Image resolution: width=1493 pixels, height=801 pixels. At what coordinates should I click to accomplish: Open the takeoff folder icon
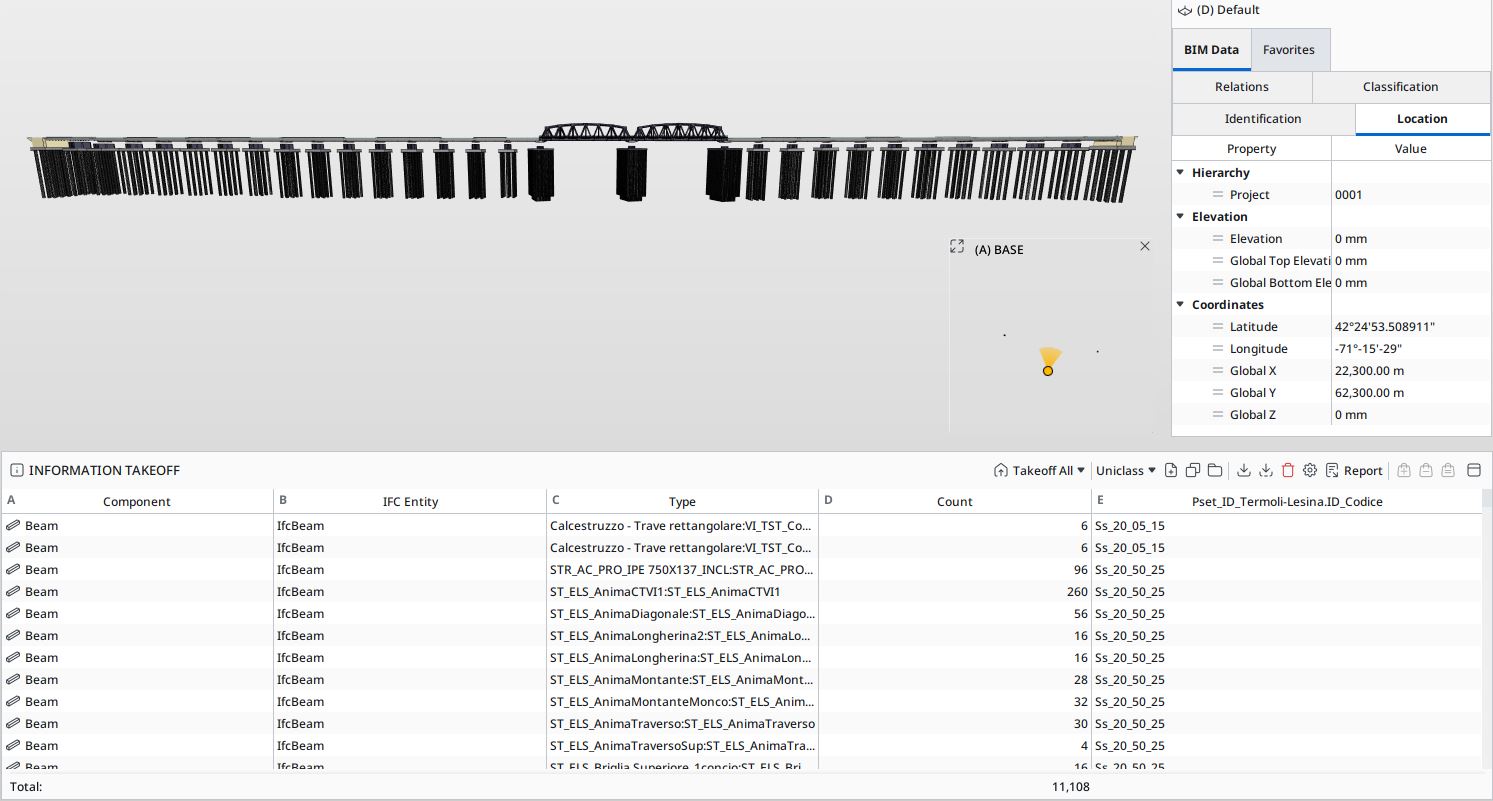point(1214,471)
